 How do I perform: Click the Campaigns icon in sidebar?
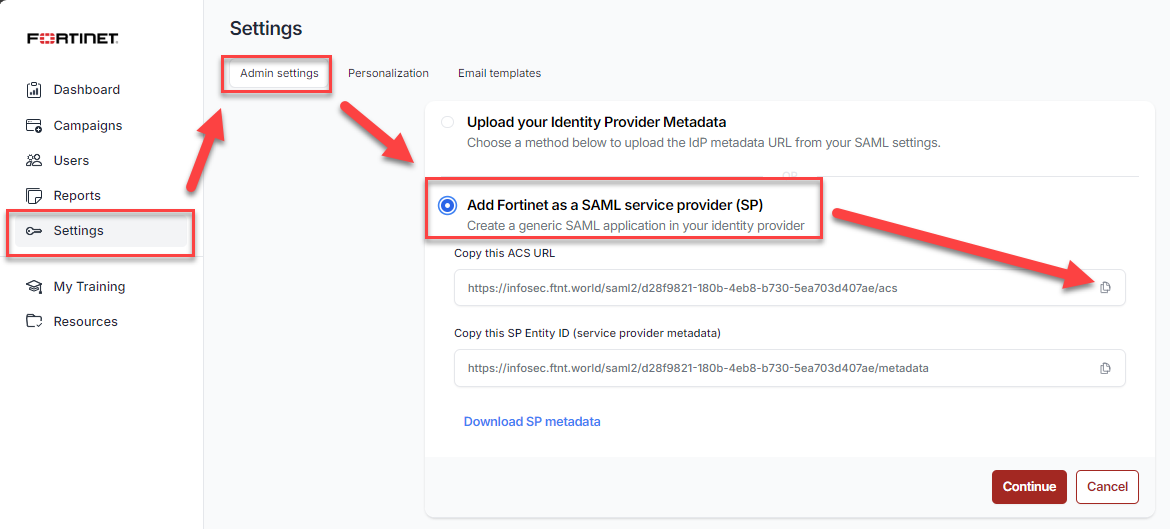[34, 125]
